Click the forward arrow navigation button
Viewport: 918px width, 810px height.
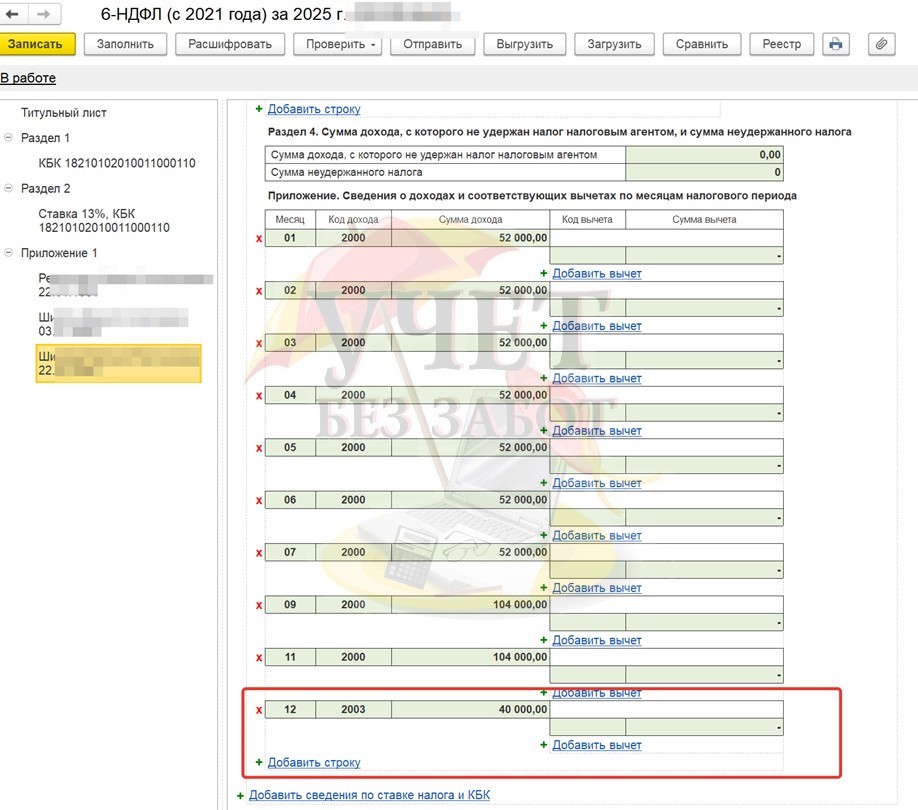pyautogui.click(x=43, y=15)
